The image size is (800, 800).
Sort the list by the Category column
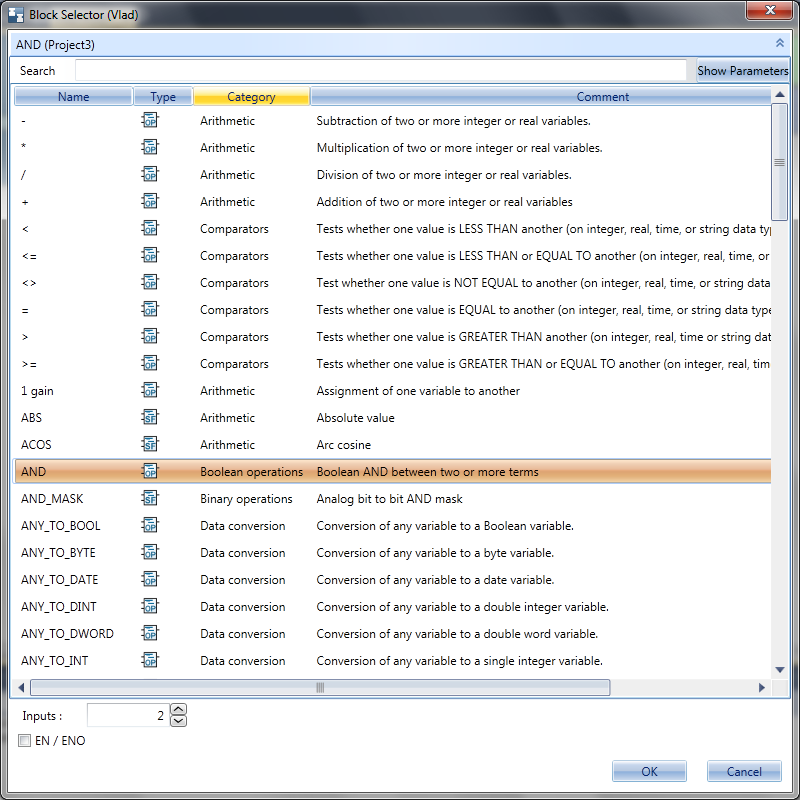252,96
